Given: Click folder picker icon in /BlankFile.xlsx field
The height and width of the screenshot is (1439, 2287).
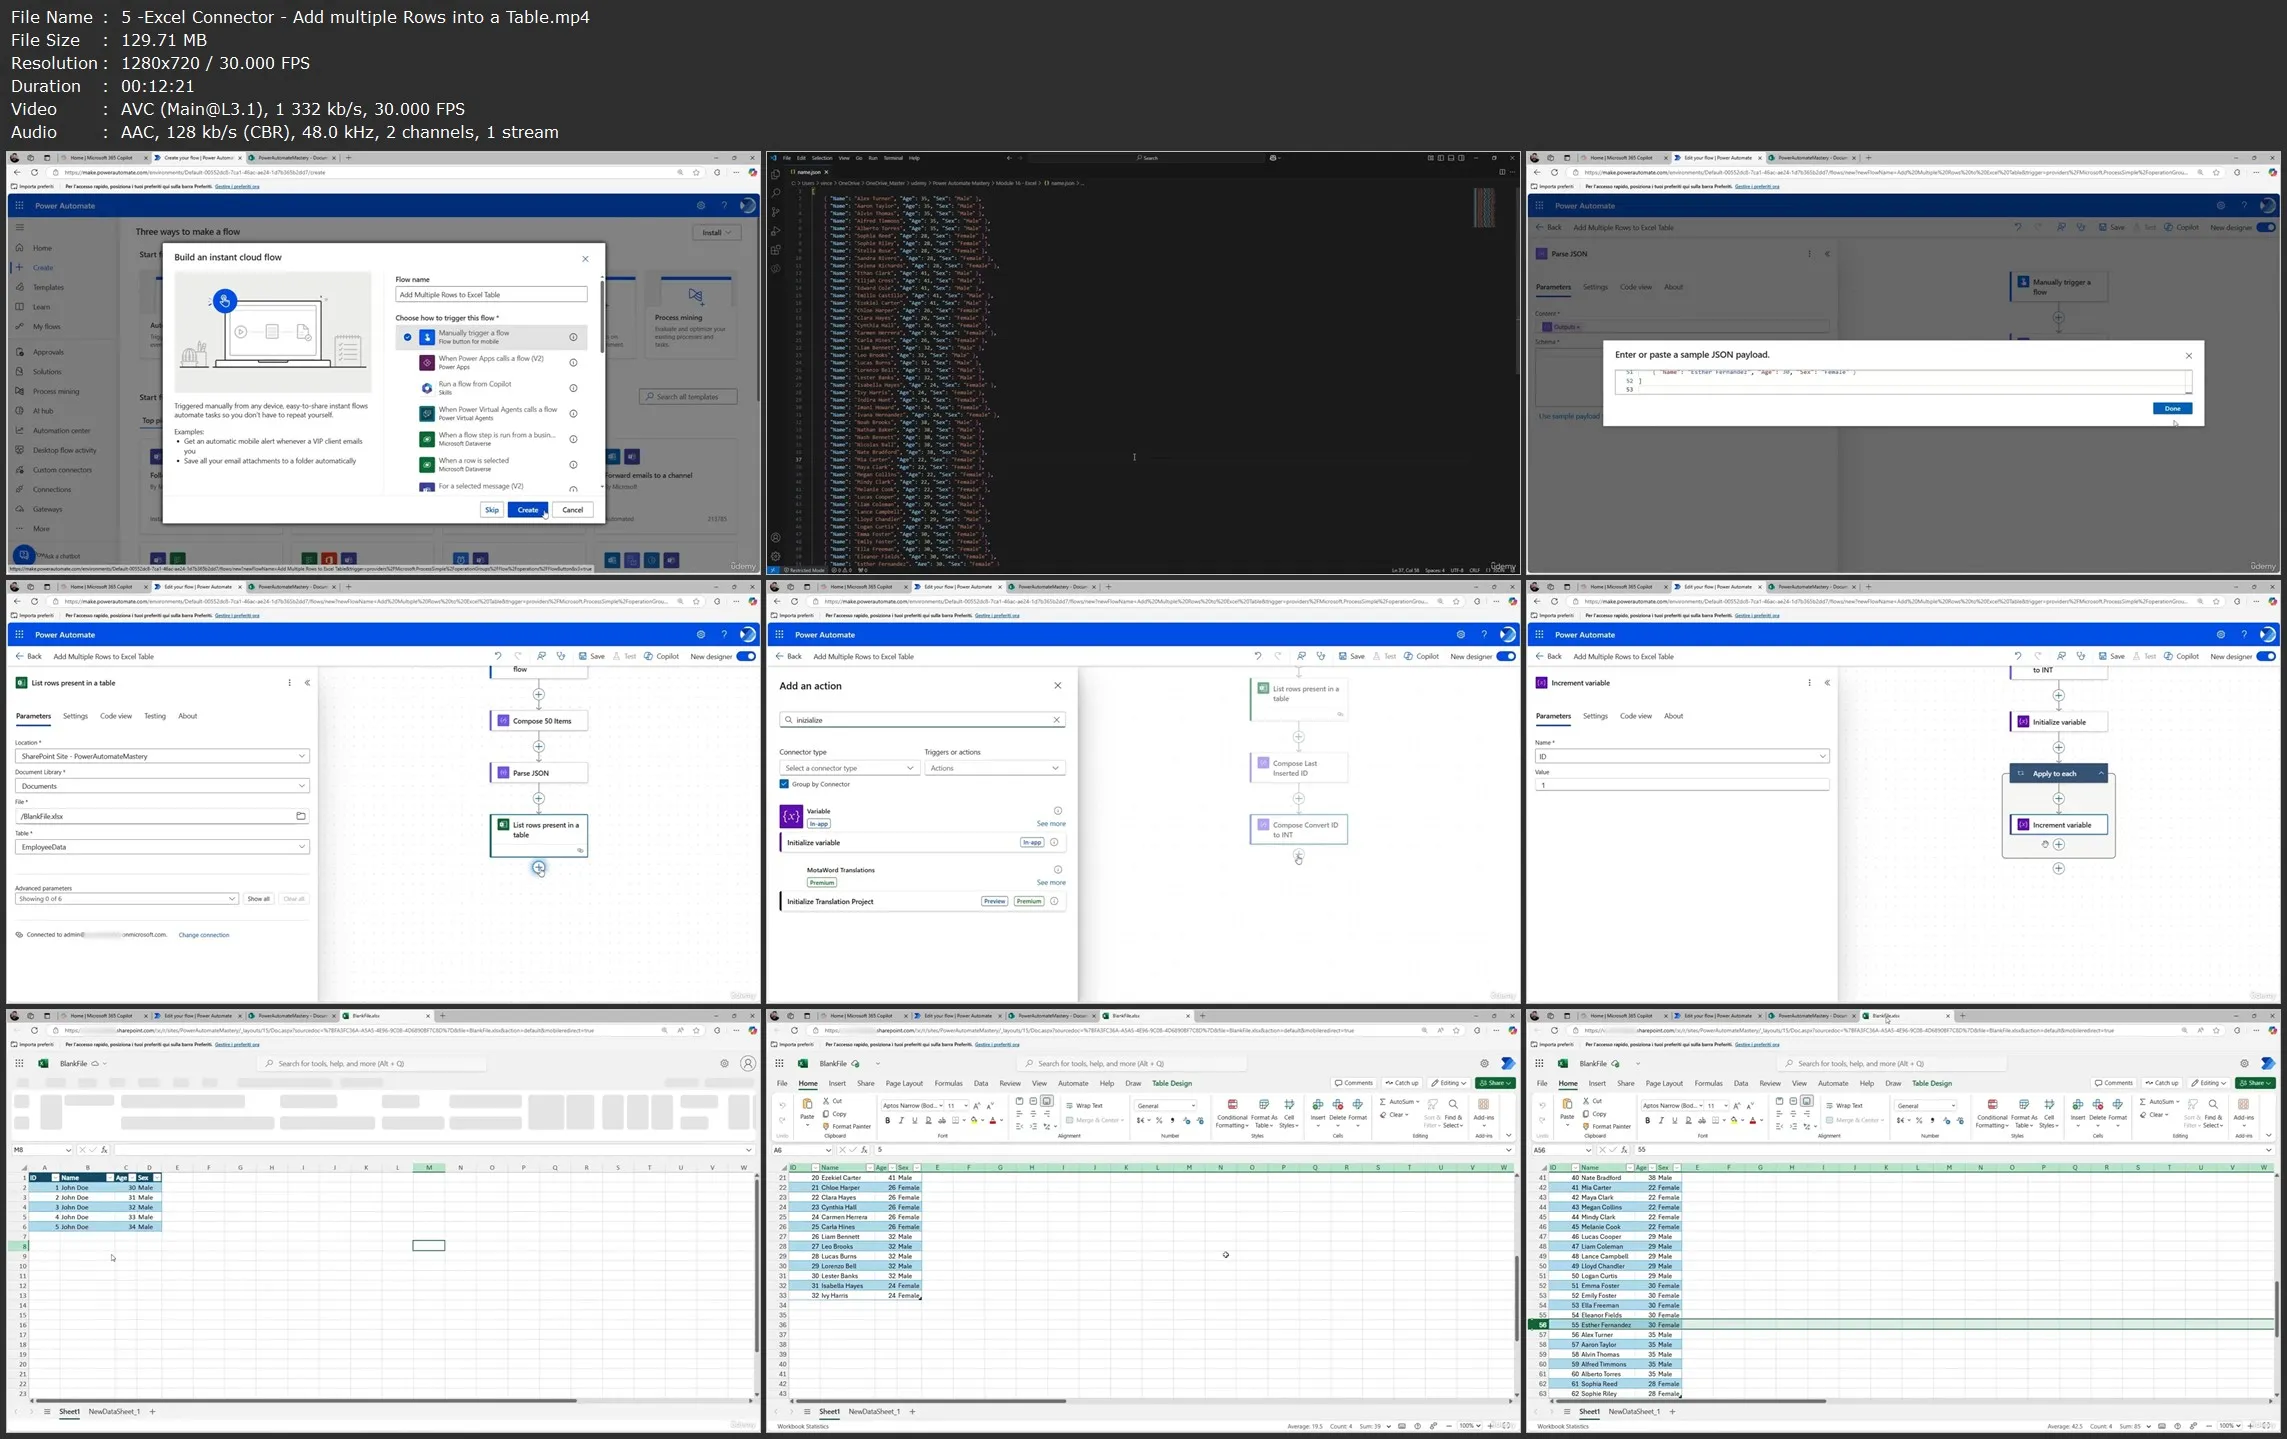Looking at the screenshot, I should 300,816.
